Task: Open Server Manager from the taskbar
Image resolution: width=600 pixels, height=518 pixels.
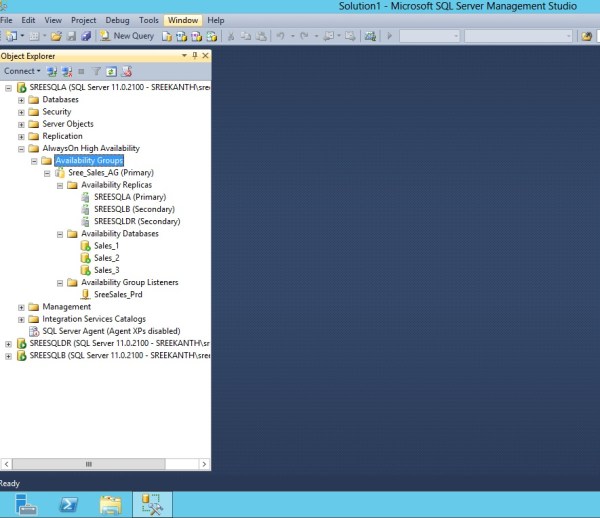Action: pos(25,504)
